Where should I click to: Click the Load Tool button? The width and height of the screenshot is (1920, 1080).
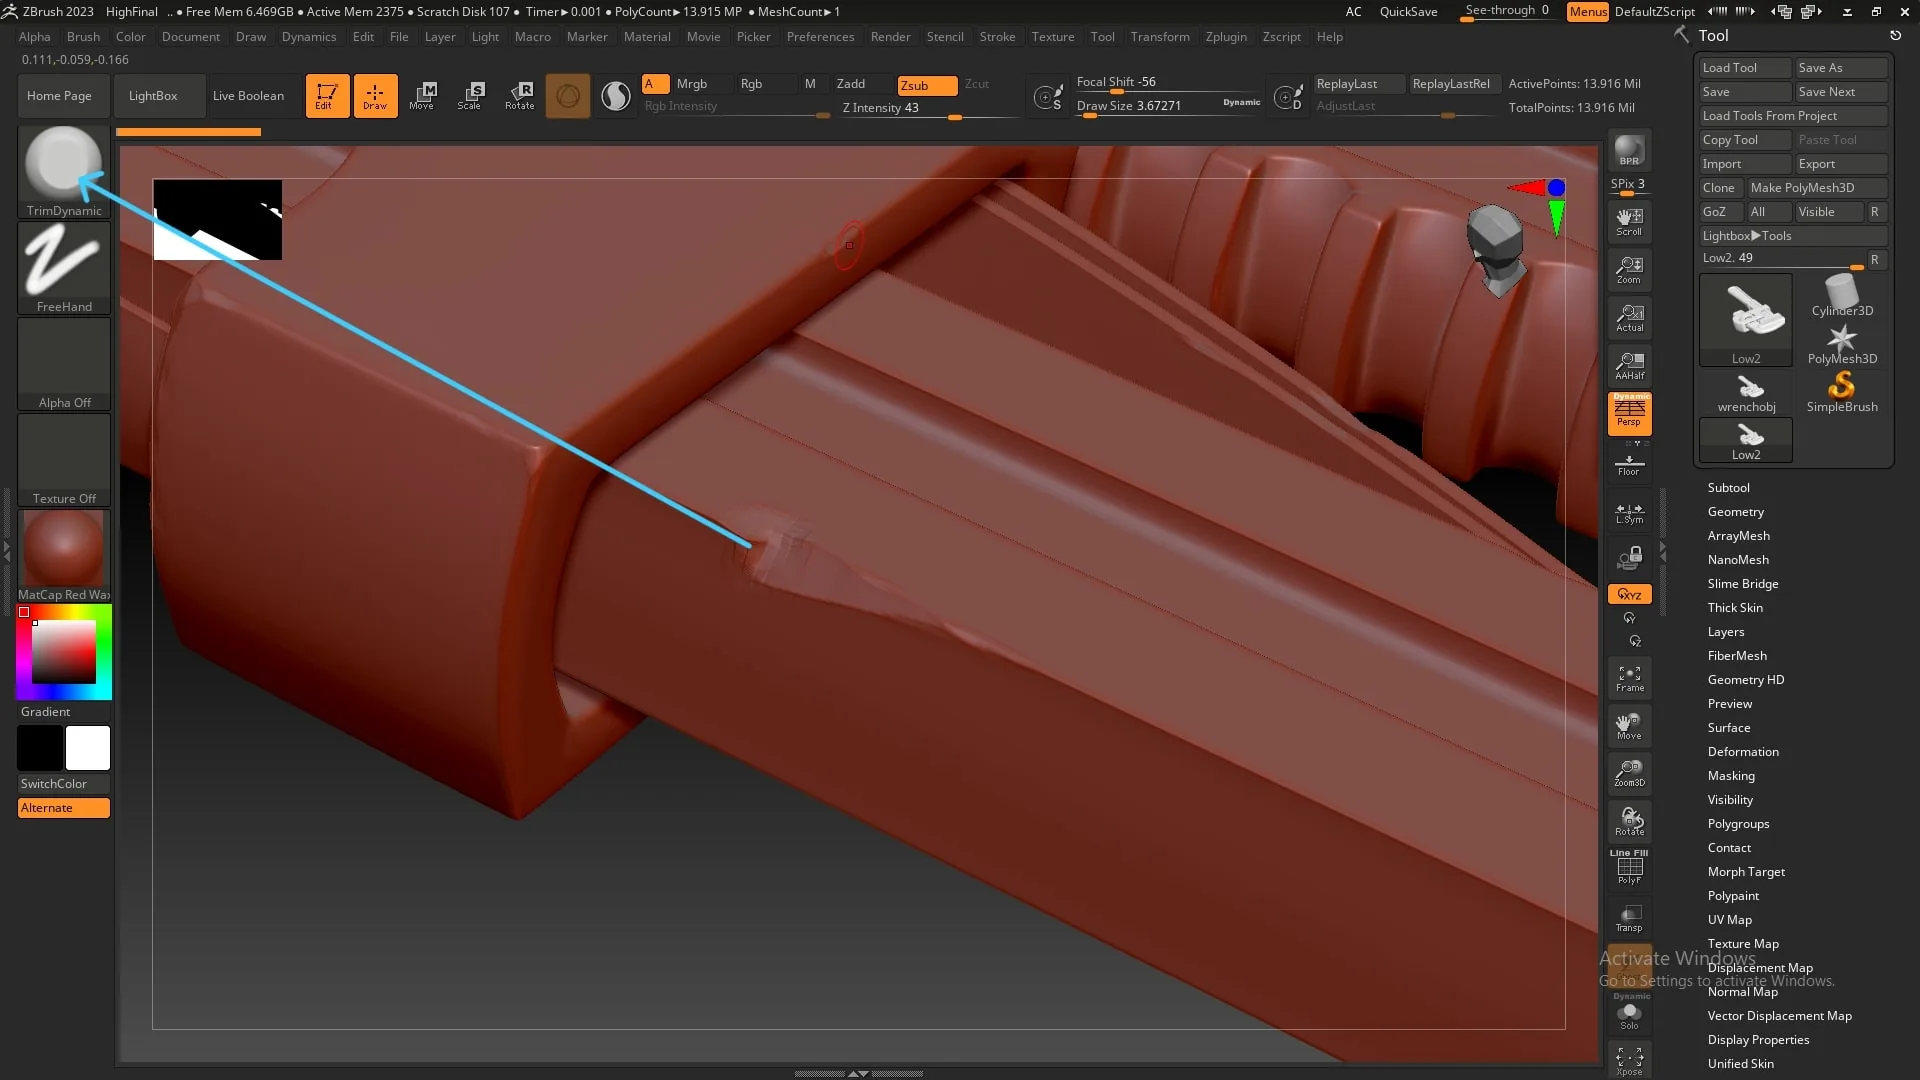1745,68
